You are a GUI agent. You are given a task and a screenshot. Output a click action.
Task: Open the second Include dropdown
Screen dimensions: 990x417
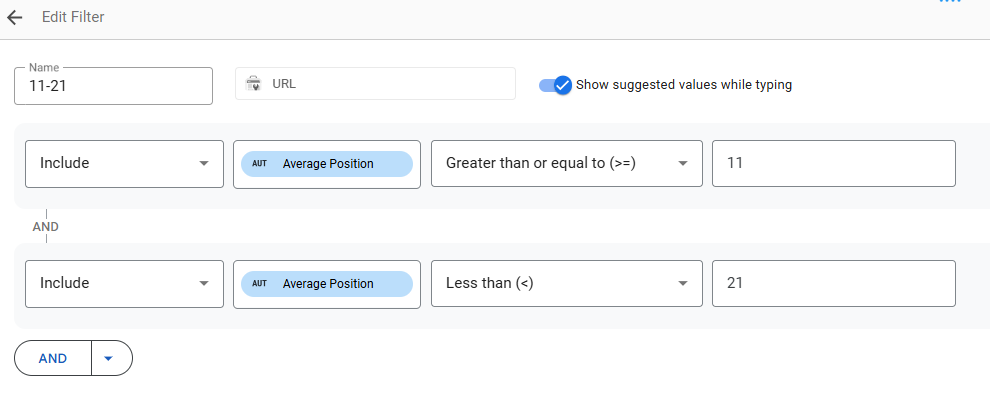coord(124,284)
